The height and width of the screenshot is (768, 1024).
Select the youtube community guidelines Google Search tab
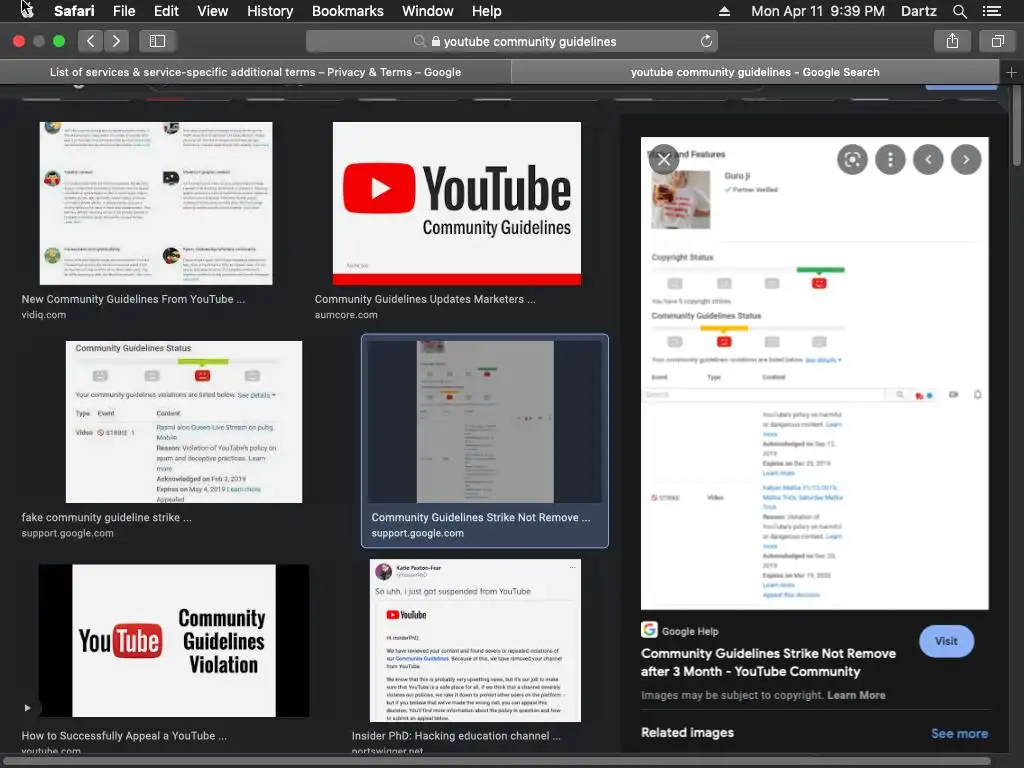(755, 72)
